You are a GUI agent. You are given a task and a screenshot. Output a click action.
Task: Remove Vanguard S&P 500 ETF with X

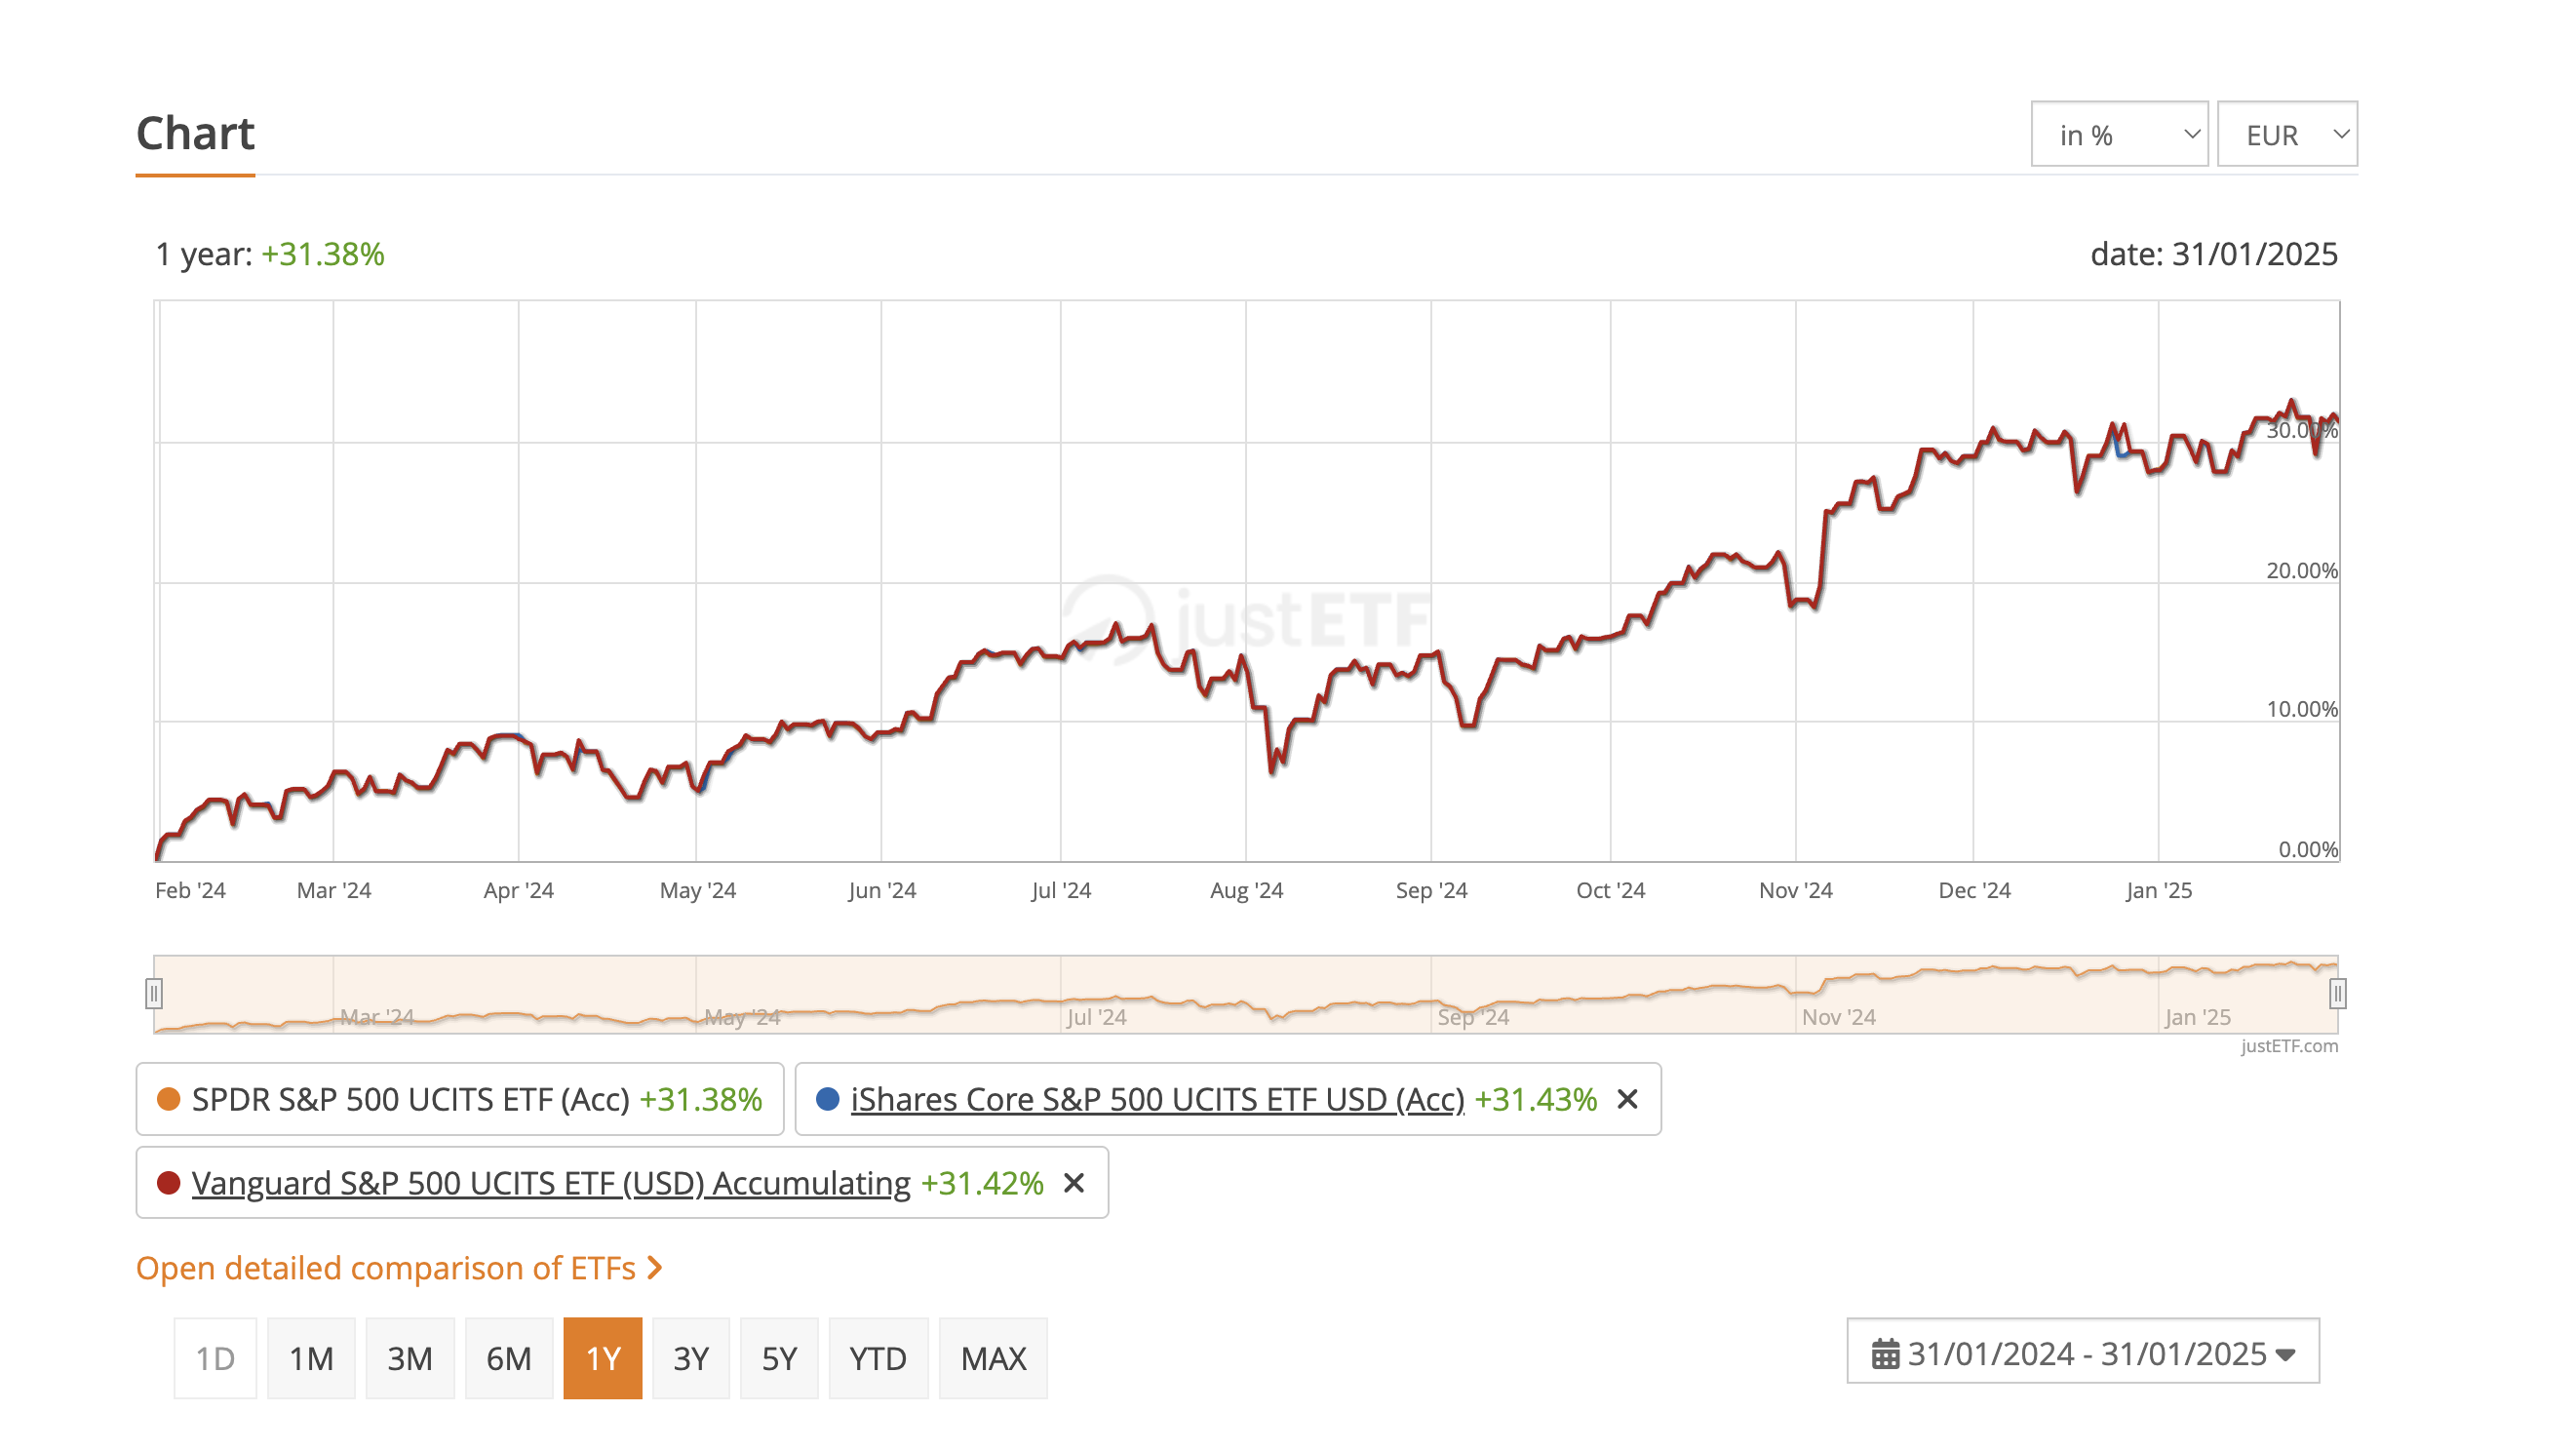click(x=1074, y=1183)
